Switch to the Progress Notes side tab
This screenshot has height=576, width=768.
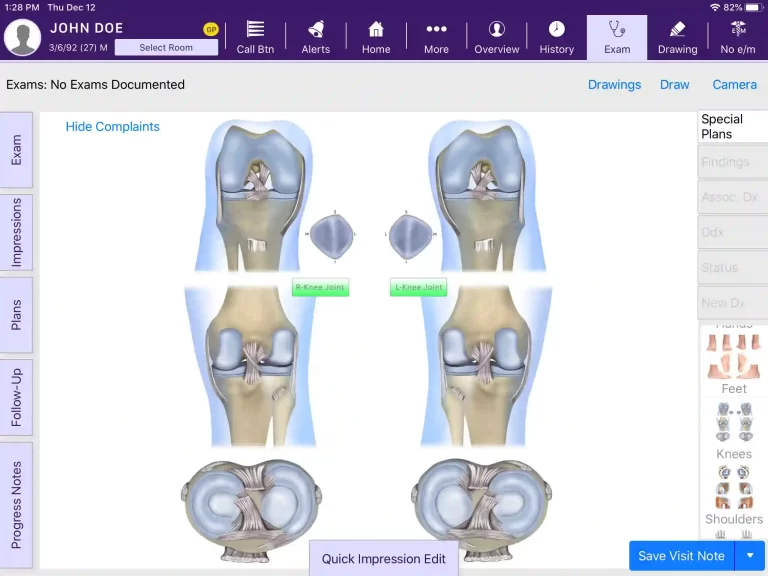click(x=16, y=504)
